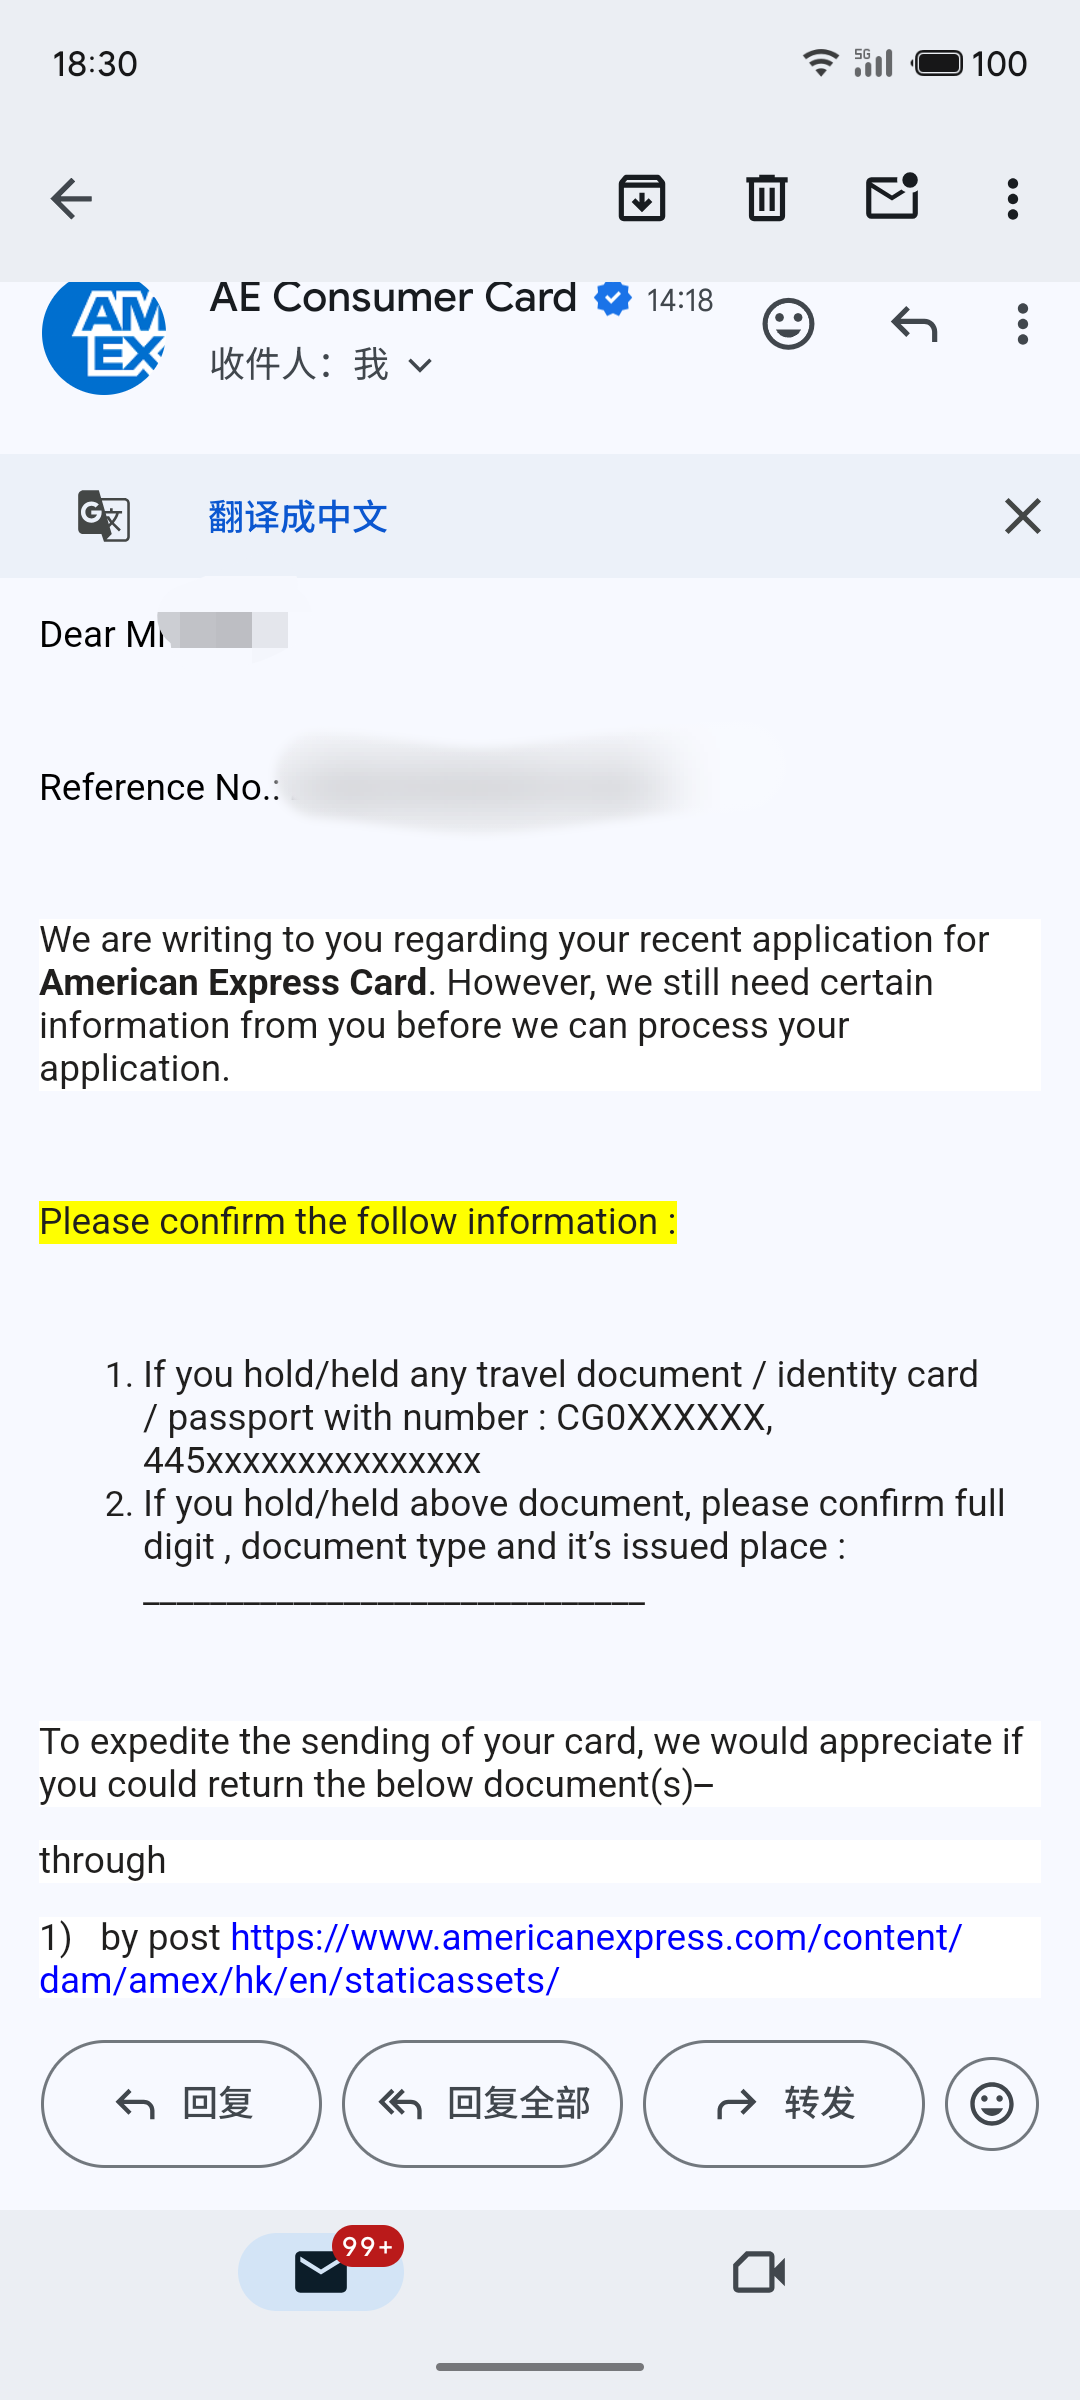Open the top-bar three-dot overflow menu

pos(1013,198)
